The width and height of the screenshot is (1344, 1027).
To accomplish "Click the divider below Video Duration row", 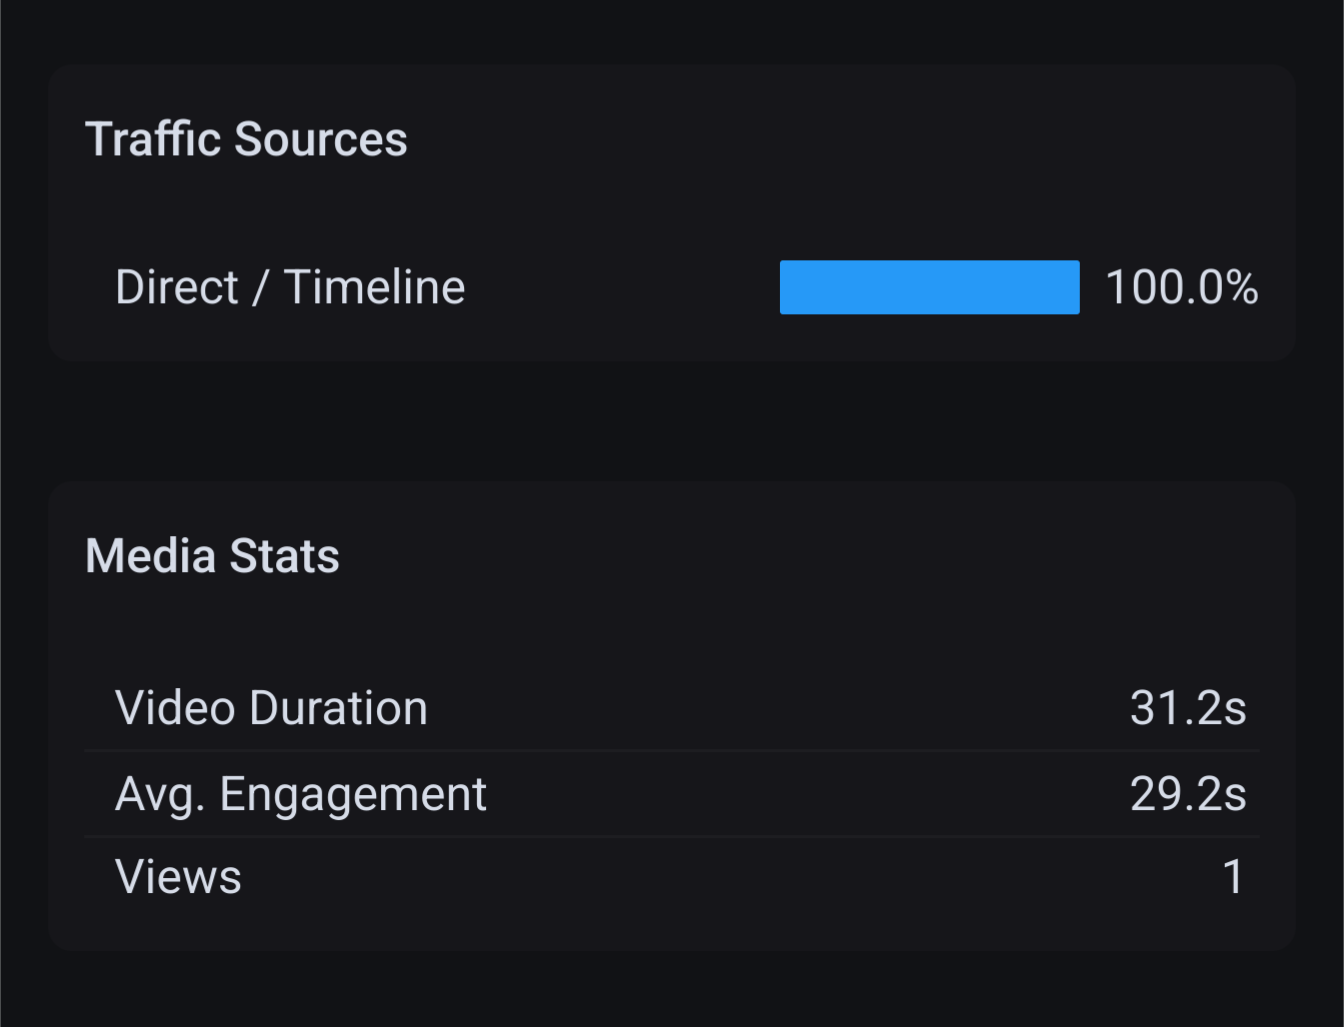I will point(672,750).
